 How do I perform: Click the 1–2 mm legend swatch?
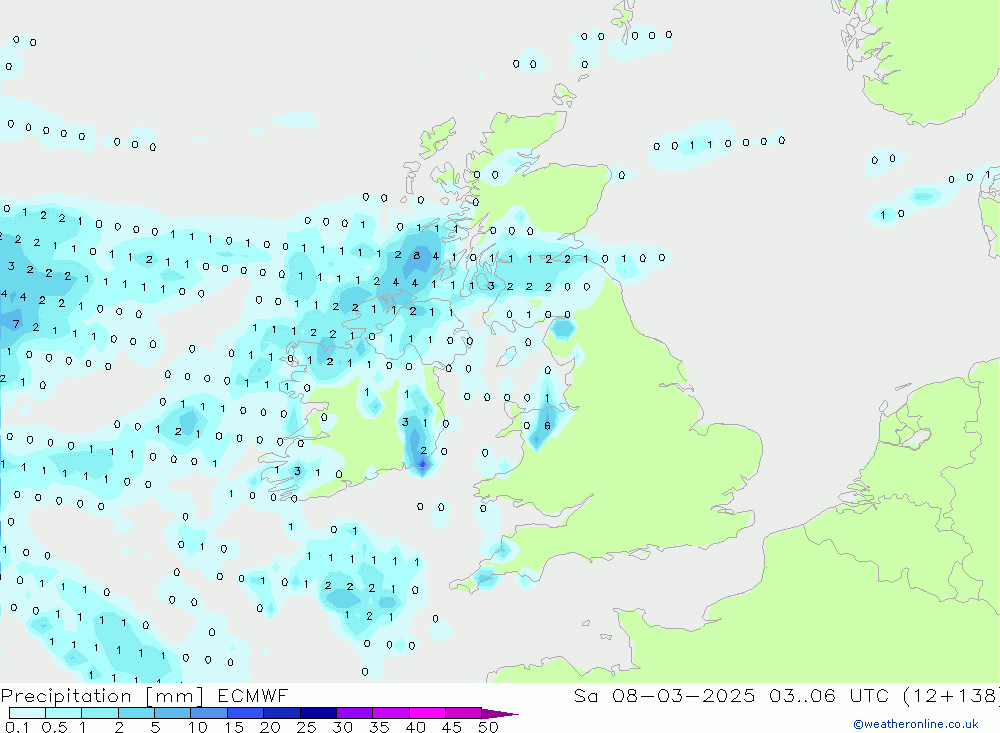[99, 713]
